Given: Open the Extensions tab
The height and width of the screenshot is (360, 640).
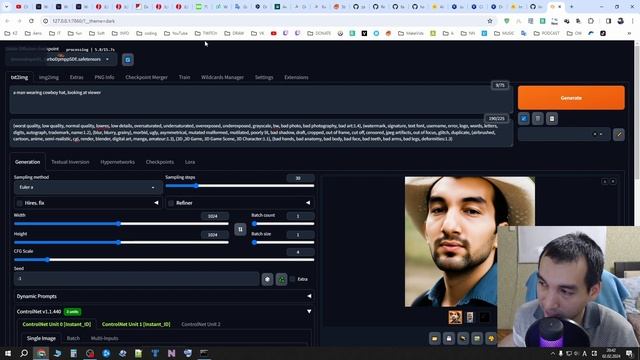Looking at the screenshot, I should click(x=296, y=77).
